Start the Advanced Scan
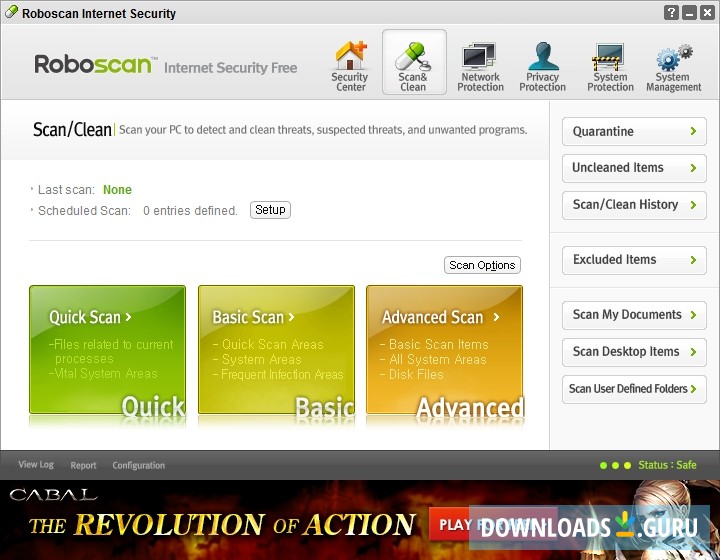Image resolution: width=720 pixels, height=560 pixels. click(444, 350)
